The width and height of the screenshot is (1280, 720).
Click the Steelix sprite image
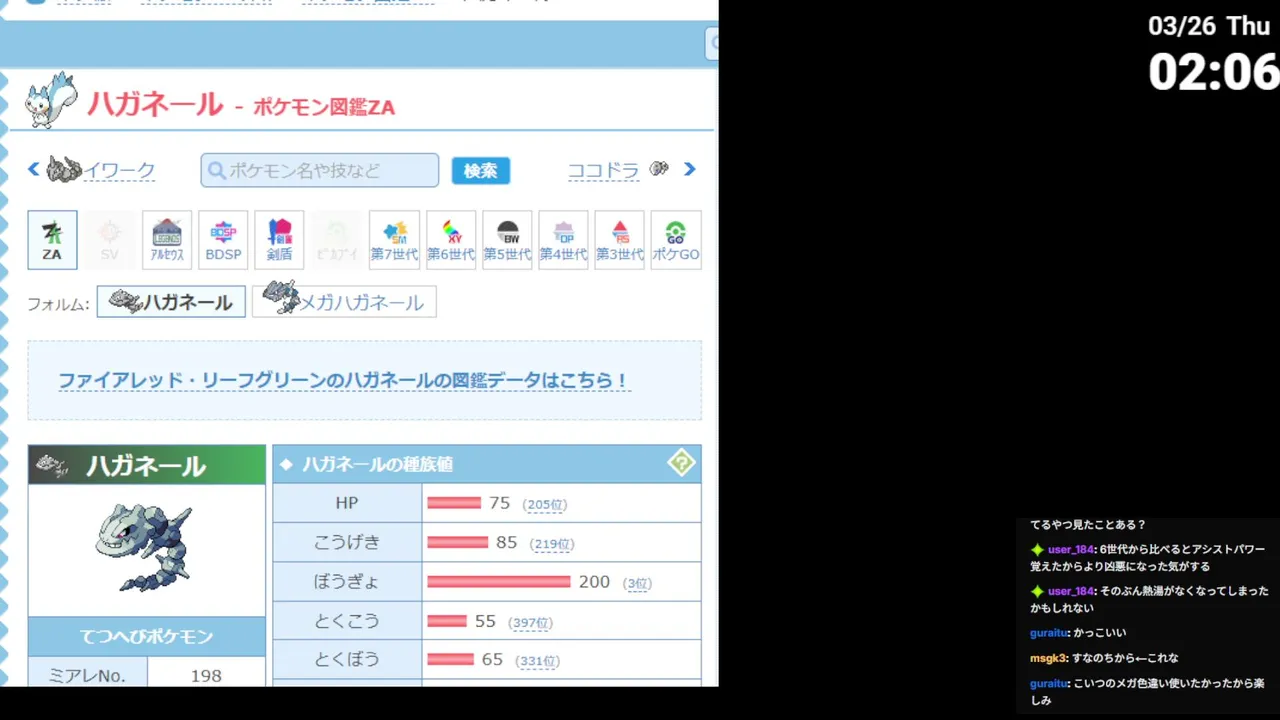(x=145, y=548)
